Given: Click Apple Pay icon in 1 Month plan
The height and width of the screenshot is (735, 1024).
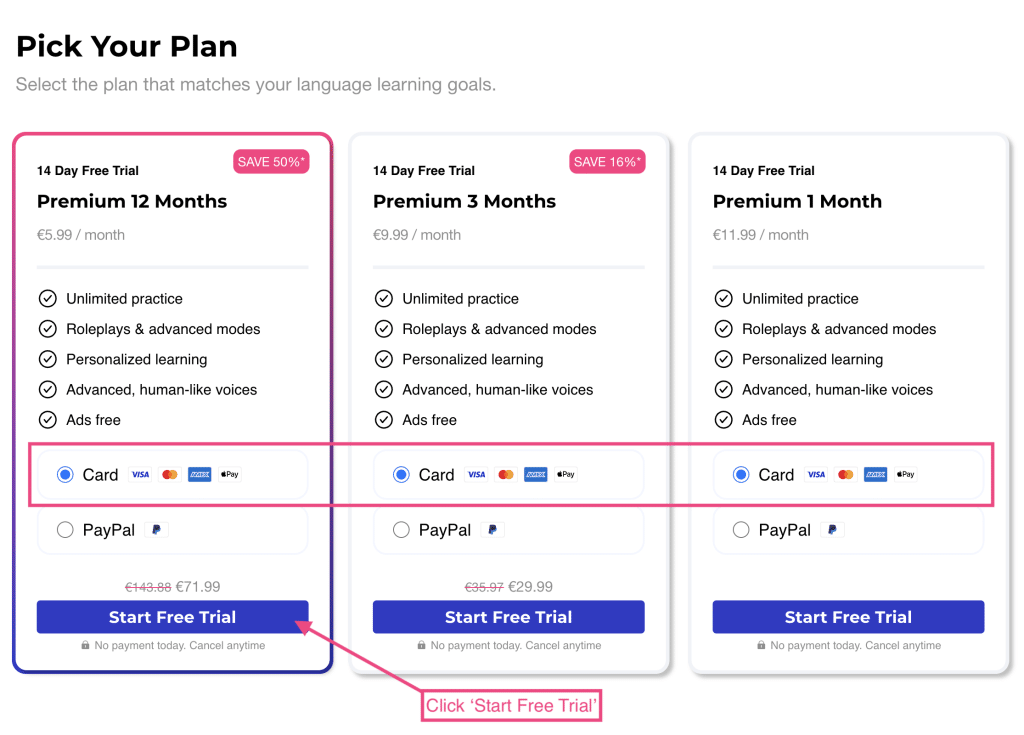Looking at the screenshot, I should click(x=906, y=475).
